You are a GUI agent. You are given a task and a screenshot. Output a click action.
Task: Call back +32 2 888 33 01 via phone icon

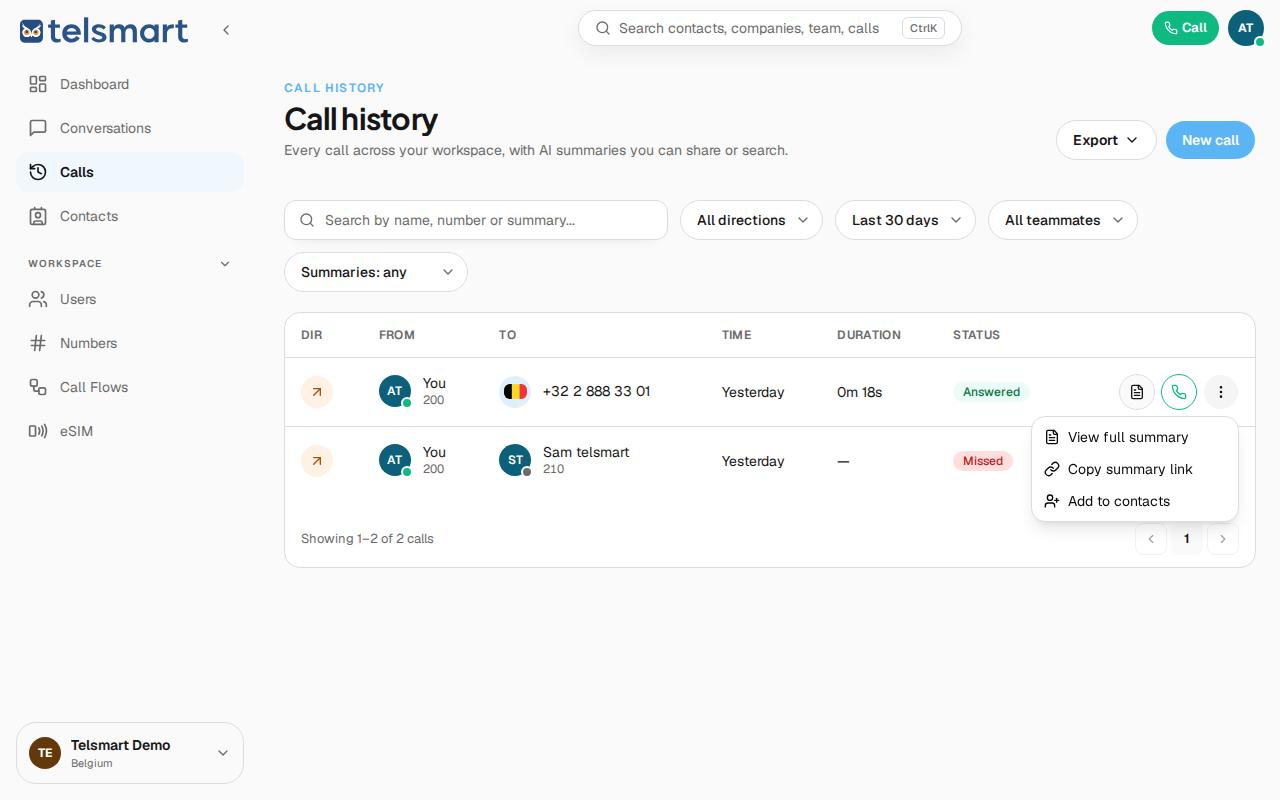pyautogui.click(x=1179, y=392)
